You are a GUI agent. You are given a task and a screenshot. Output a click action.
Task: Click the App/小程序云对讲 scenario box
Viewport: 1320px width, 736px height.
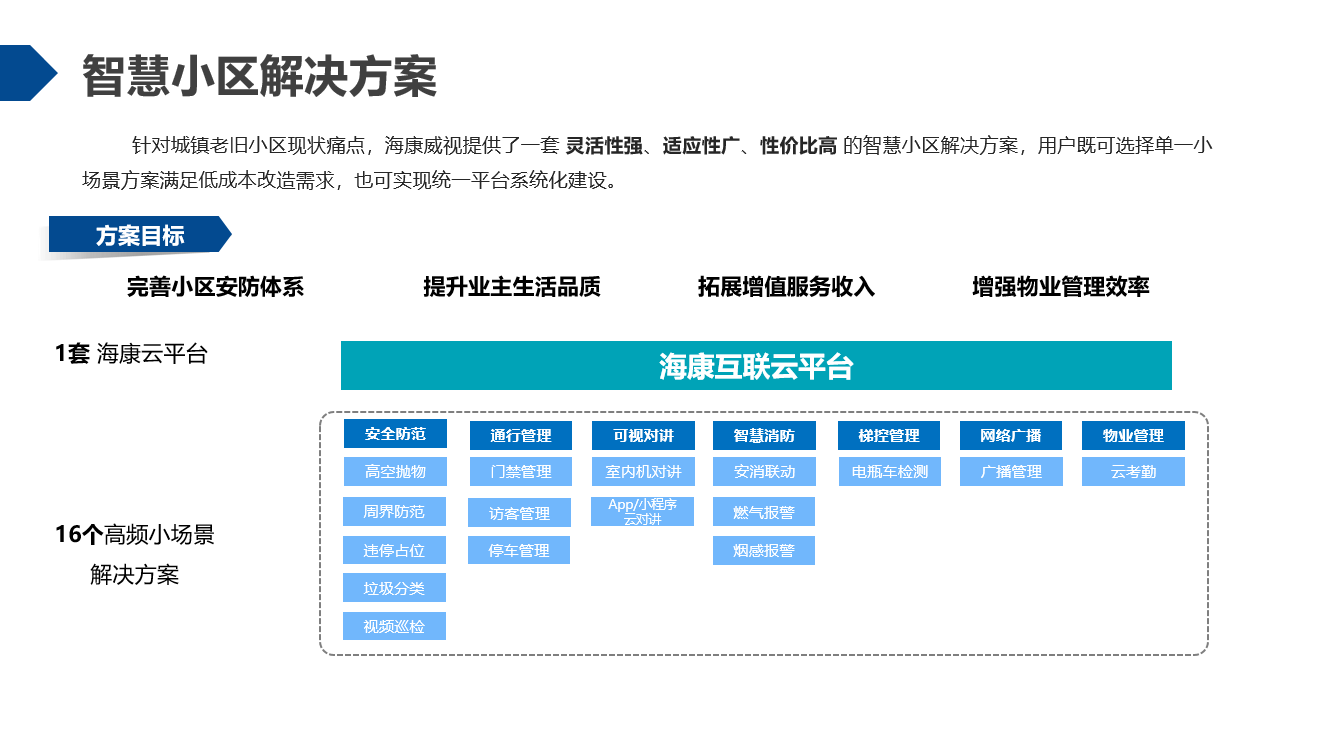pos(643,511)
